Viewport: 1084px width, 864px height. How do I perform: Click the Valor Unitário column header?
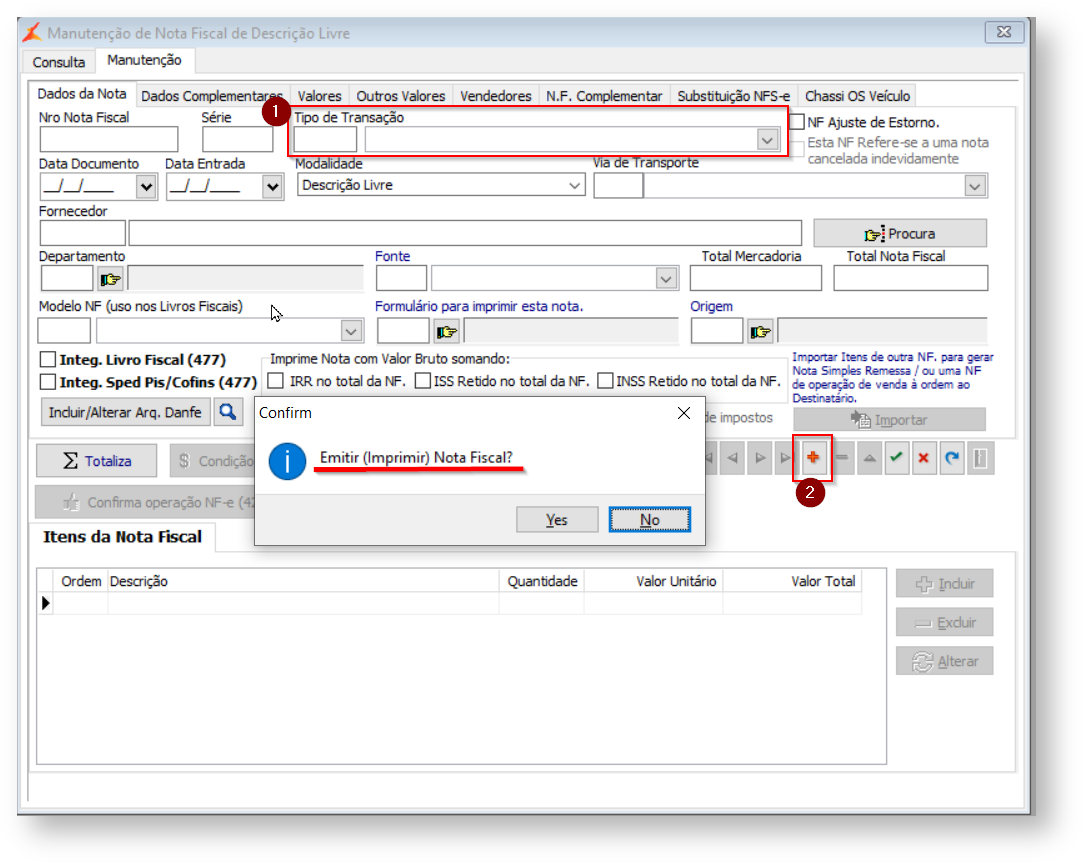[x=654, y=581]
